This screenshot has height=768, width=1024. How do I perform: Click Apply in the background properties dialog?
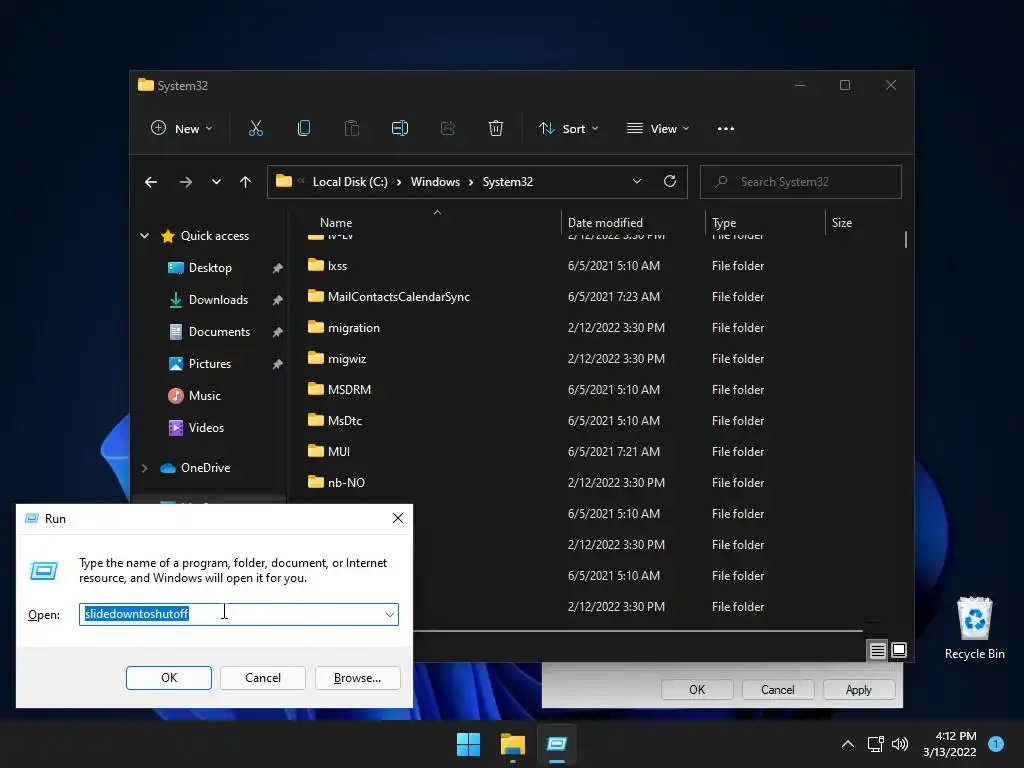pyautogui.click(x=858, y=690)
